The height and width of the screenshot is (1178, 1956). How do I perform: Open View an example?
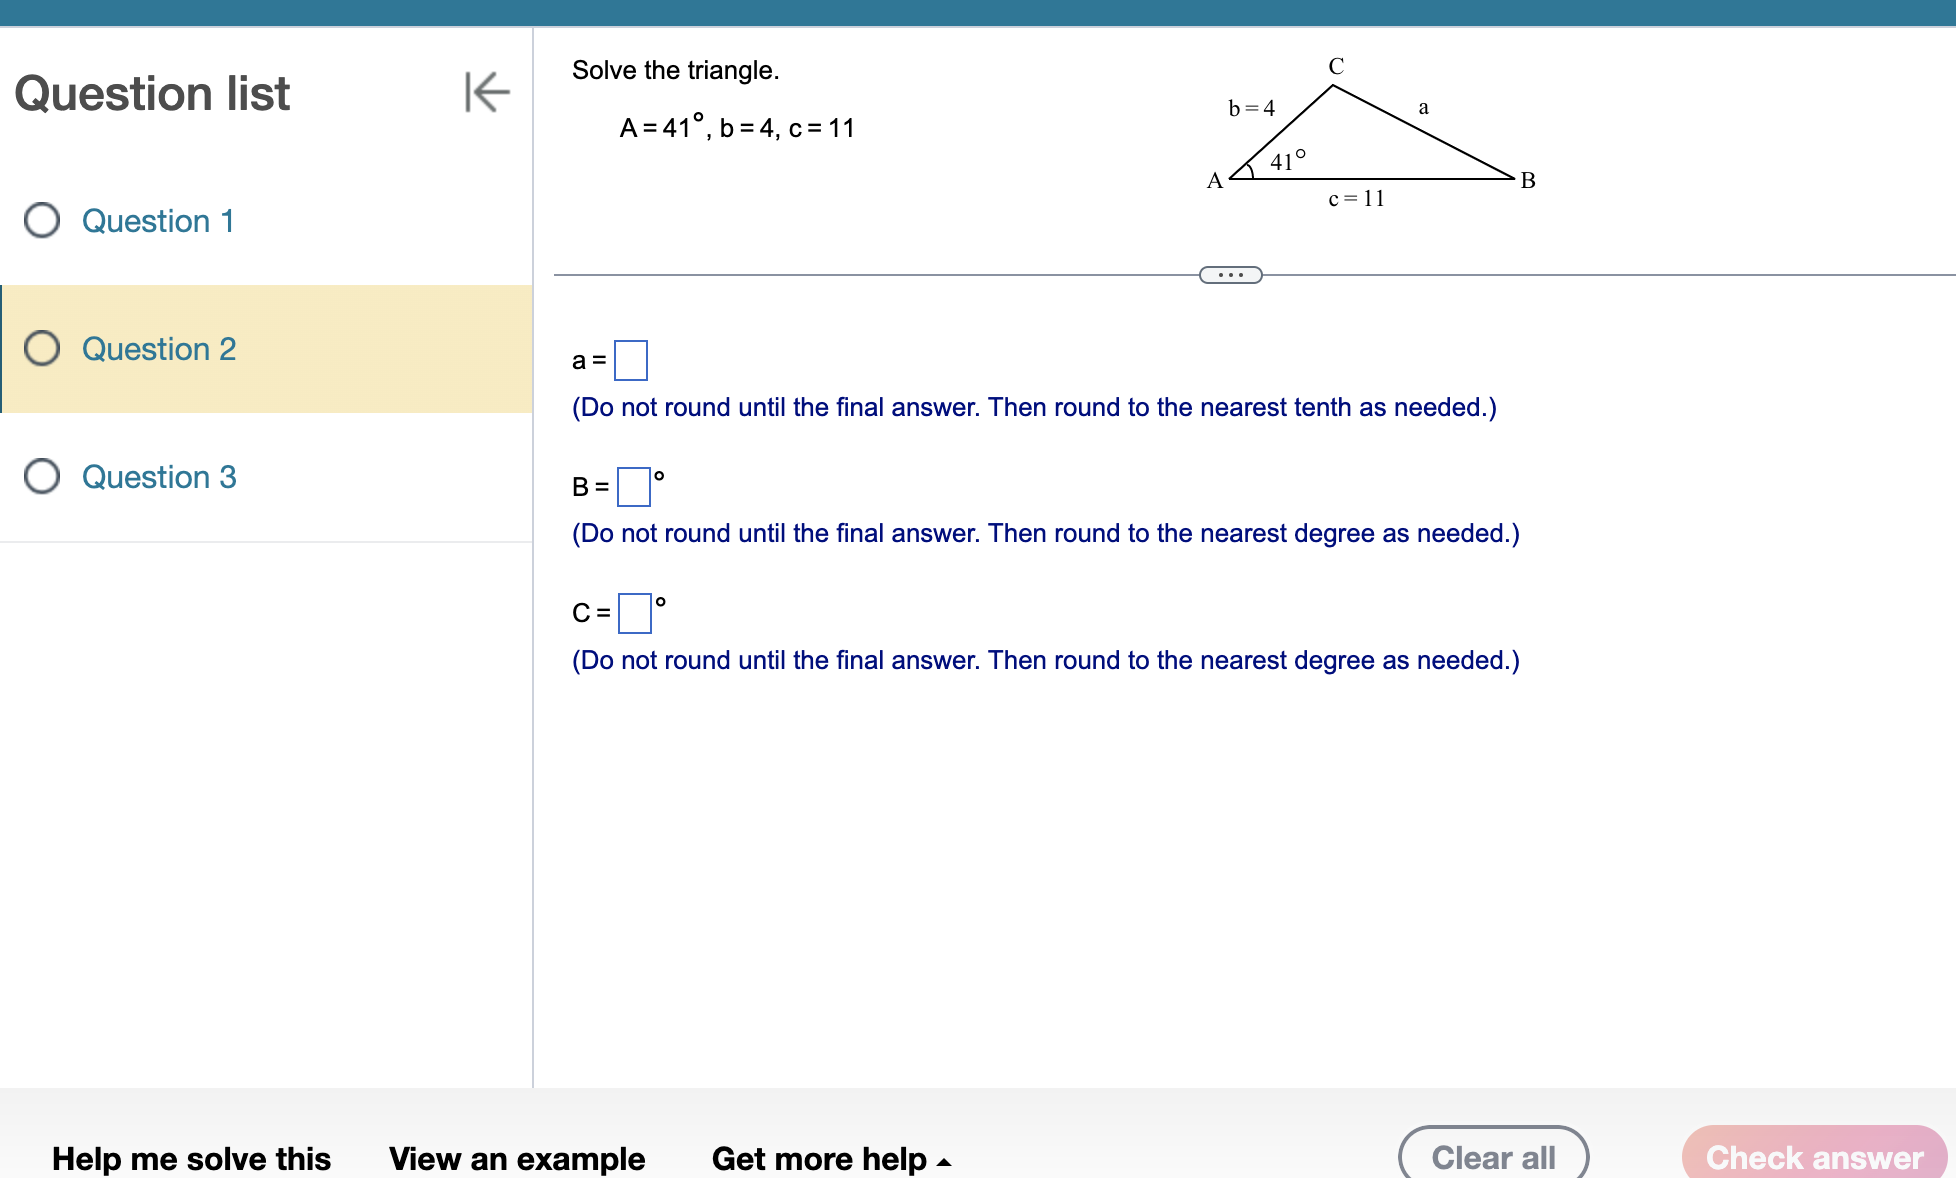[518, 1158]
